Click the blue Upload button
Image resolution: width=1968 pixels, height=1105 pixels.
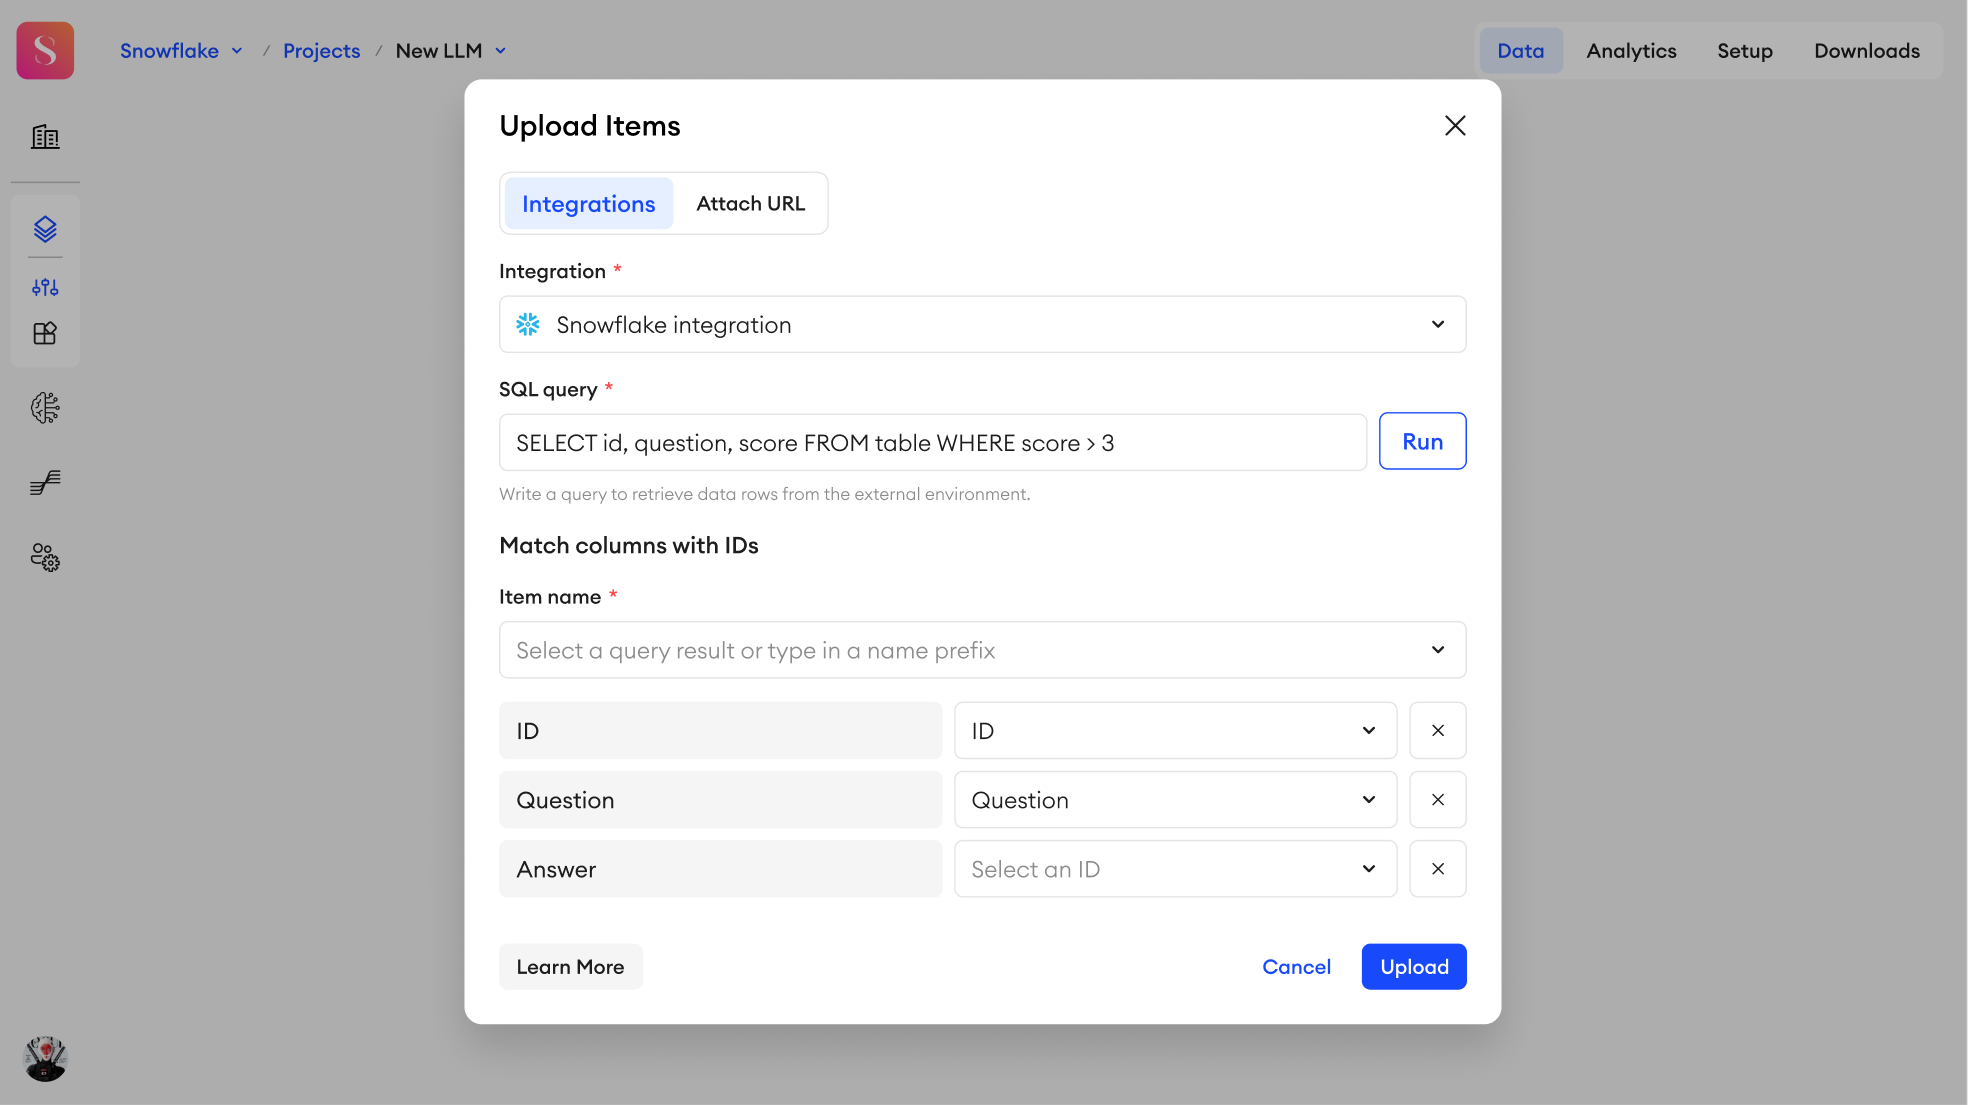pyautogui.click(x=1414, y=967)
